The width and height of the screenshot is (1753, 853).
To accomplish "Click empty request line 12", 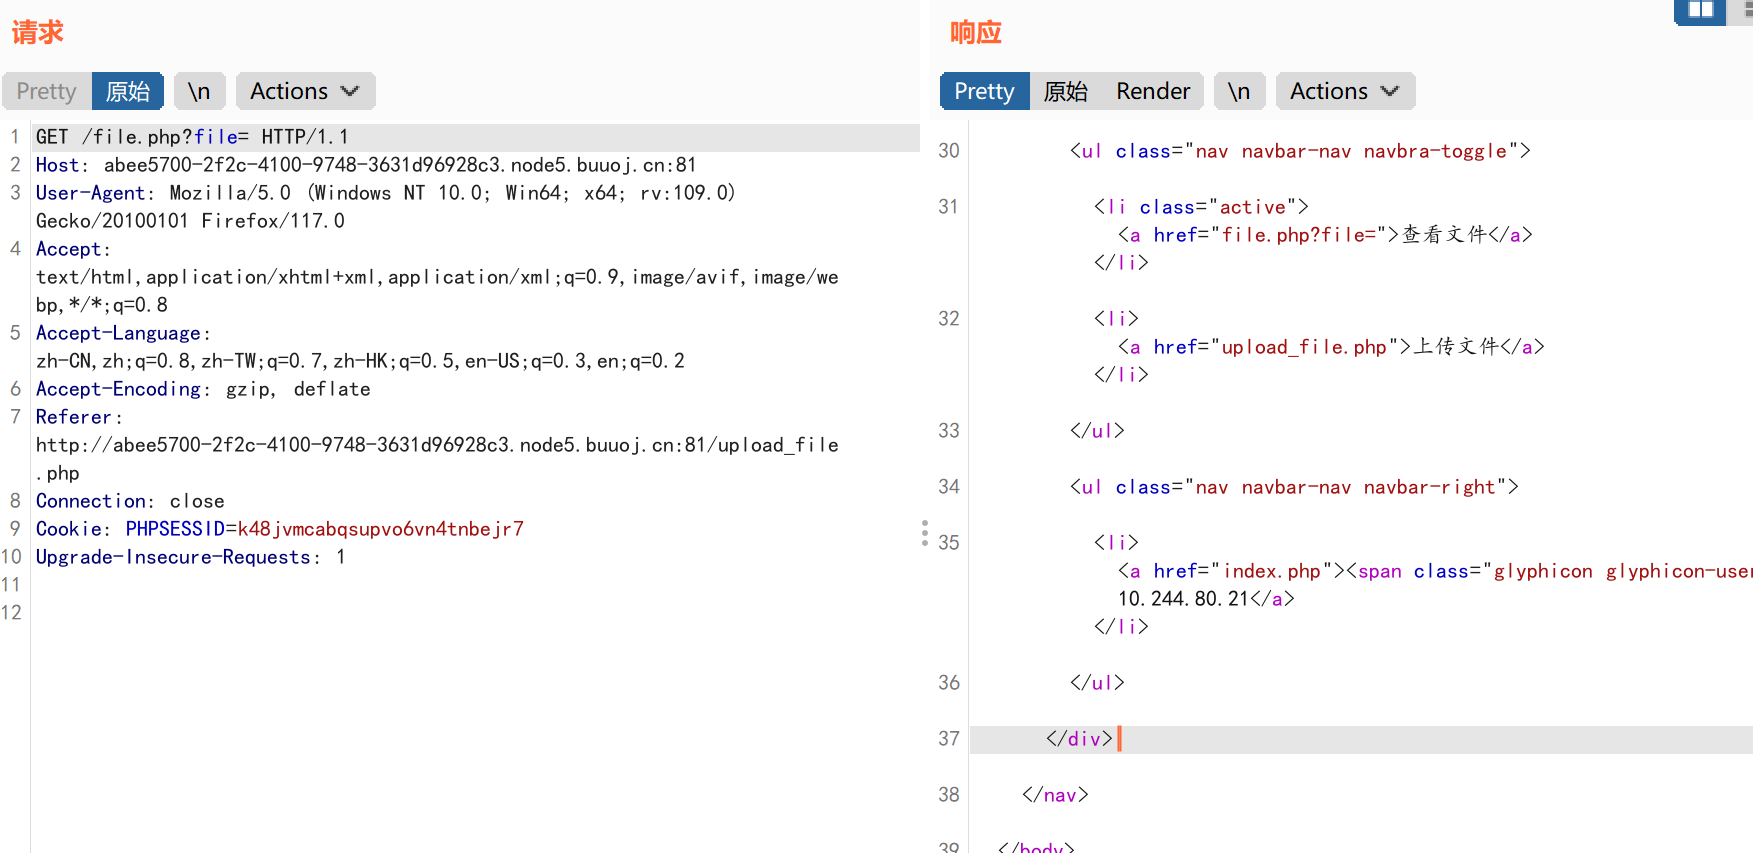I will click(x=475, y=613).
